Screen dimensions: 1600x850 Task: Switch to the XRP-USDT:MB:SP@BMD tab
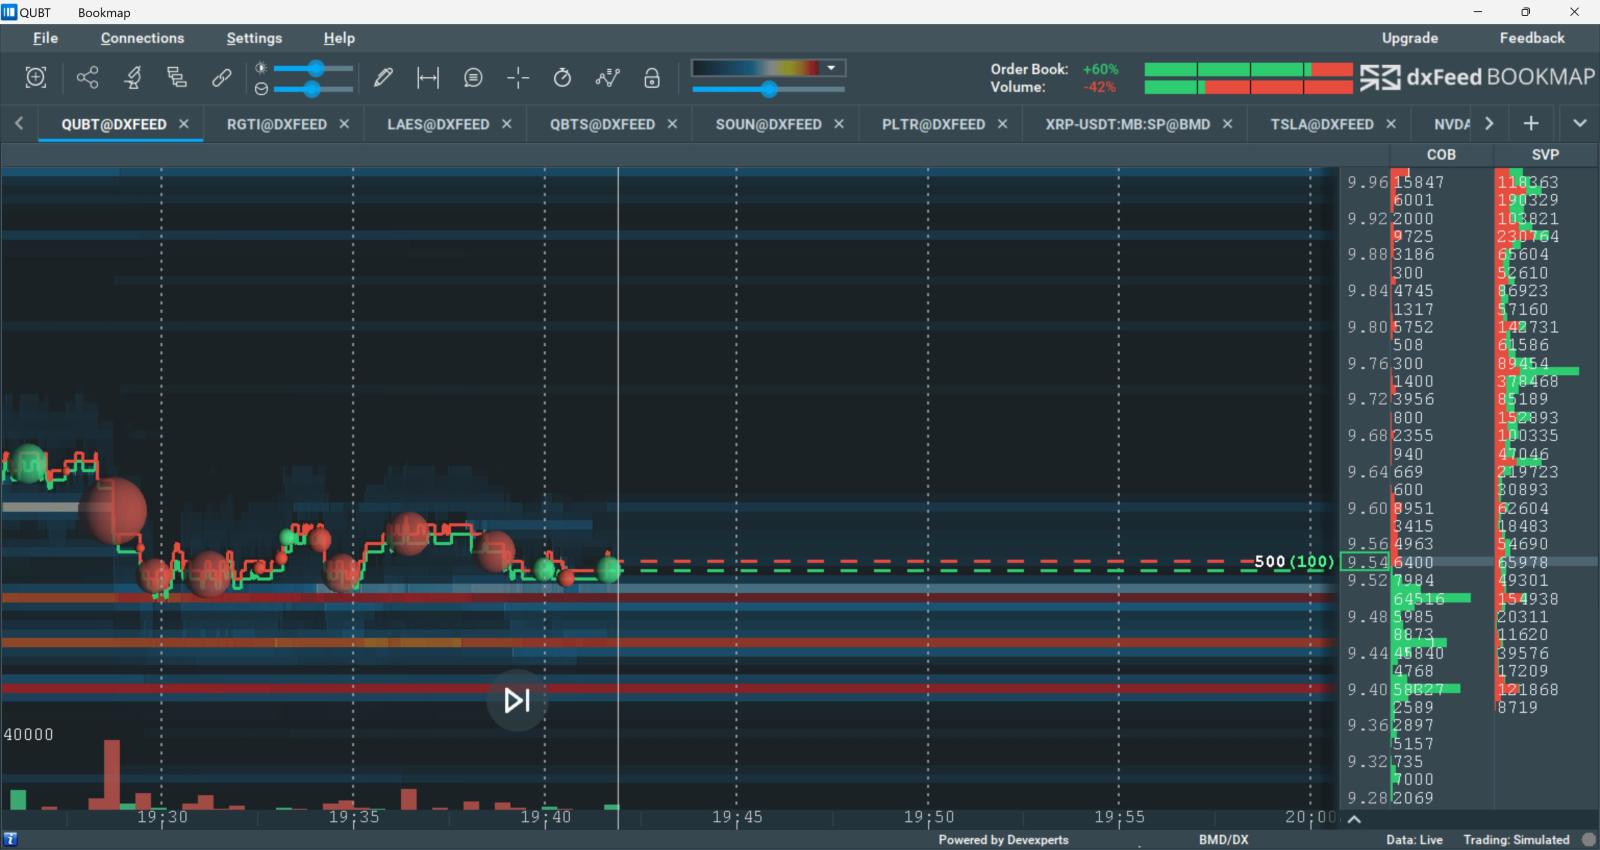pyautogui.click(x=1127, y=124)
